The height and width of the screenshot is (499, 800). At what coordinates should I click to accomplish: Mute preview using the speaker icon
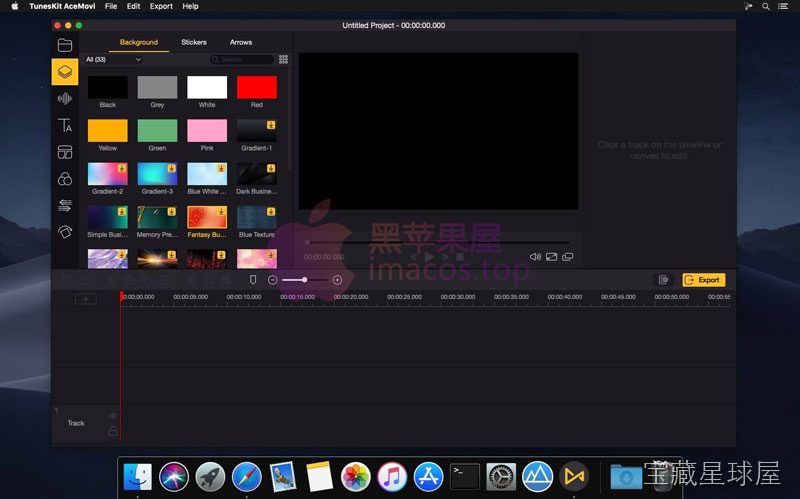coord(535,257)
